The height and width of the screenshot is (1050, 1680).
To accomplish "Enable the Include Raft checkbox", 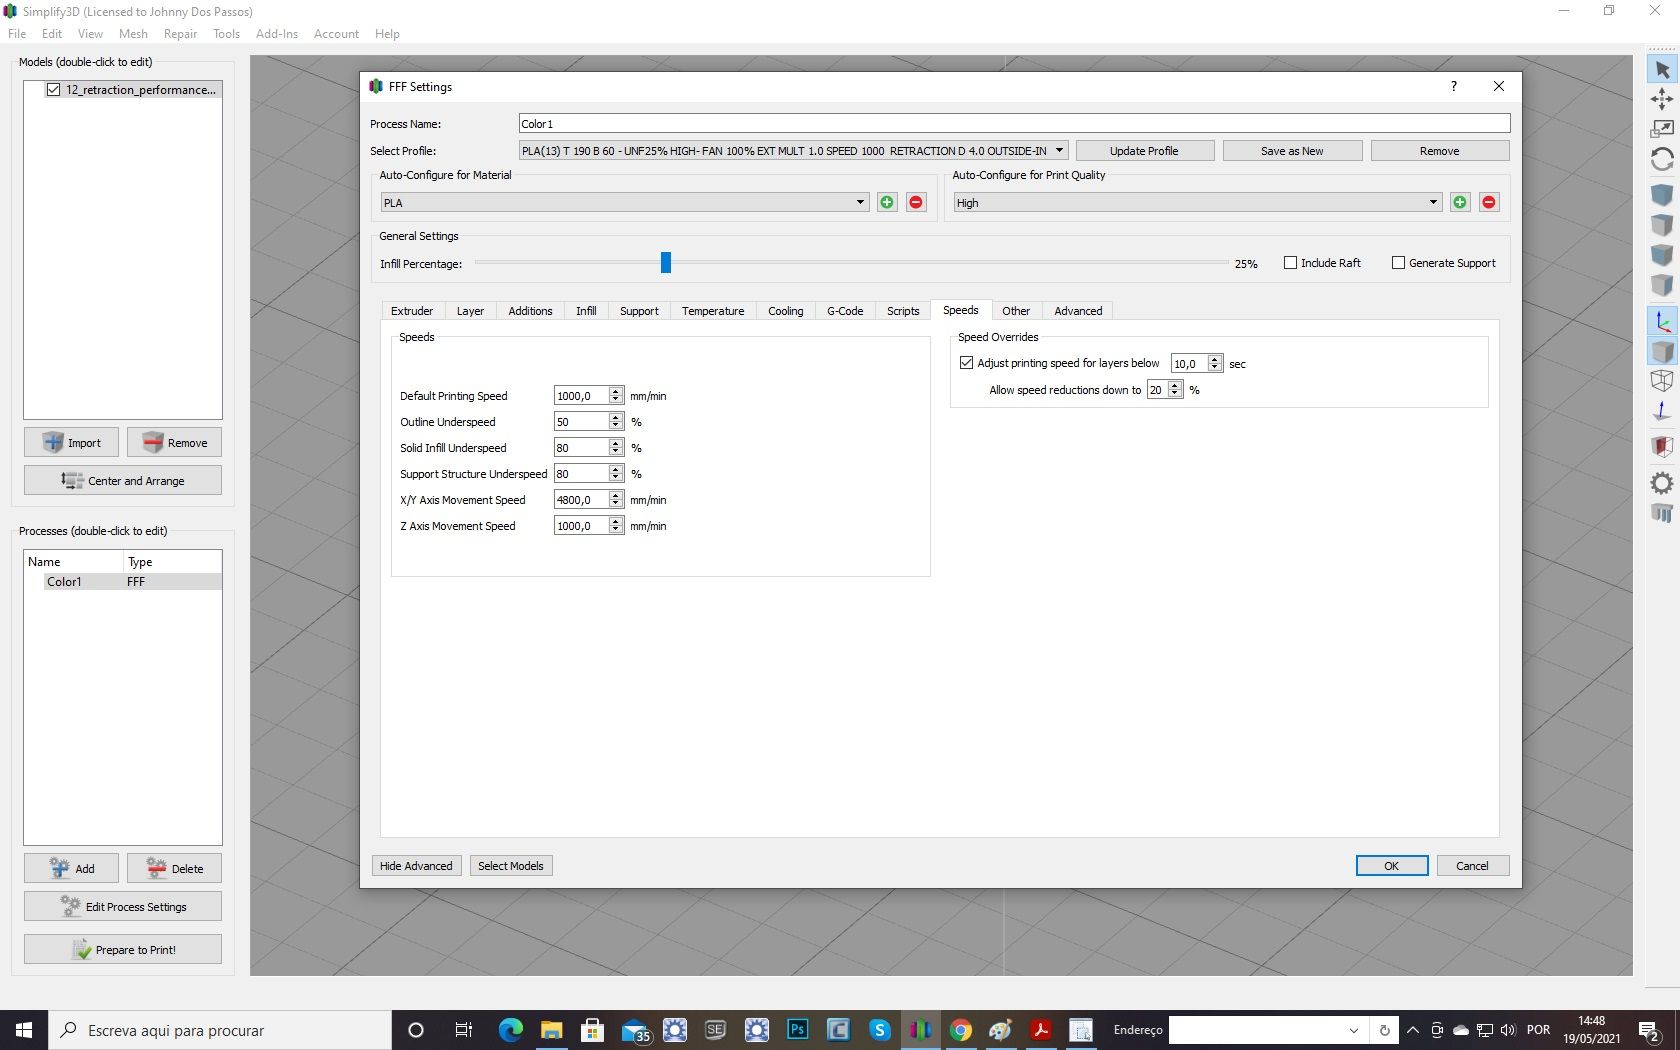I will 1290,263.
